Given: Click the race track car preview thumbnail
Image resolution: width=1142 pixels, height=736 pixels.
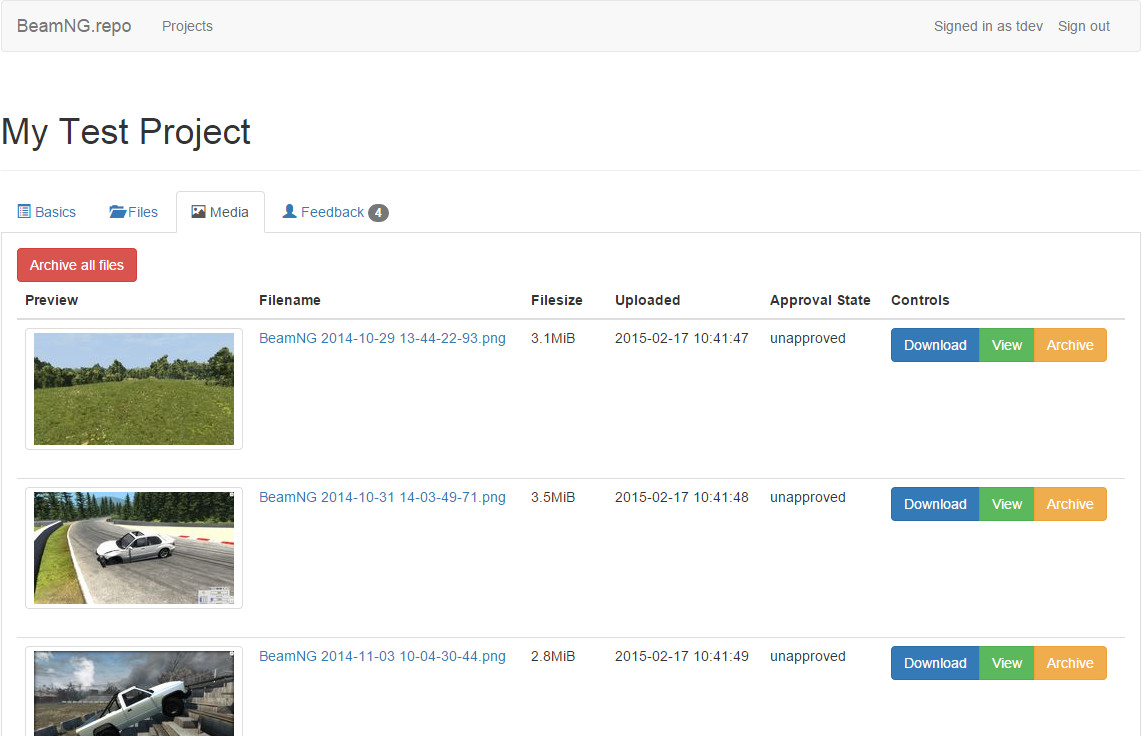Looking at the screenshot, I should coord(134,547).
